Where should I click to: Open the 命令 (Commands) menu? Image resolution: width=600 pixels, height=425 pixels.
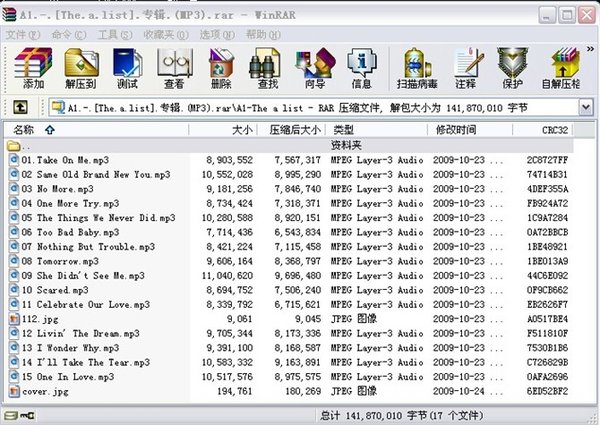pyautogui.click(x=69, y=35)
